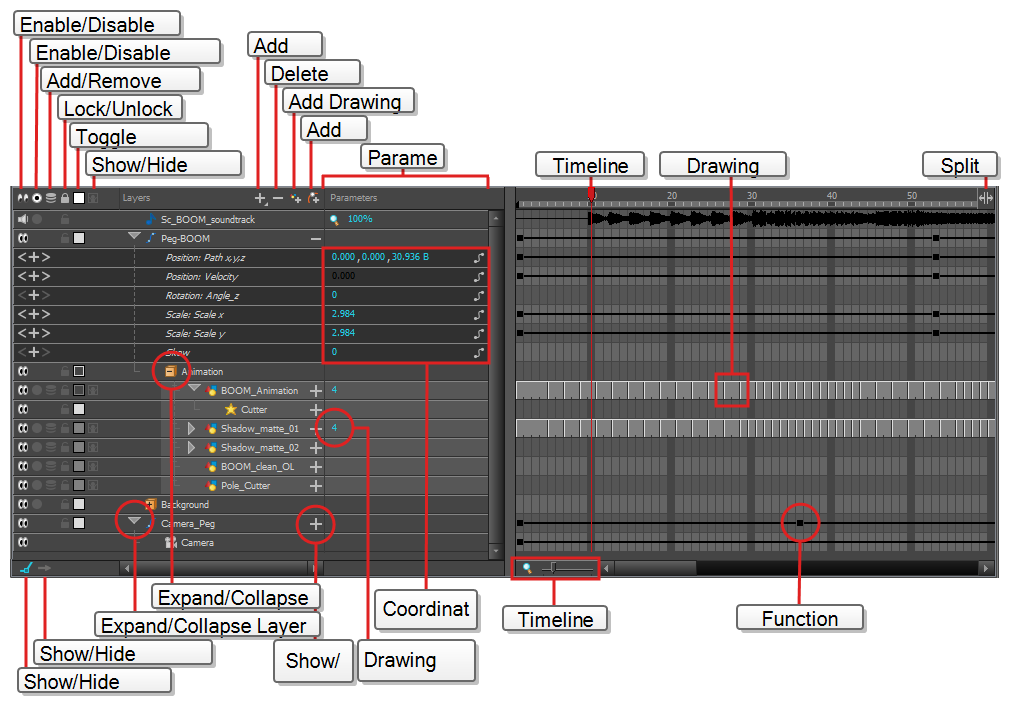This screenshot has width=1009, height=708.
Task: Click the Delete Layers minus button
Action: 278,199
